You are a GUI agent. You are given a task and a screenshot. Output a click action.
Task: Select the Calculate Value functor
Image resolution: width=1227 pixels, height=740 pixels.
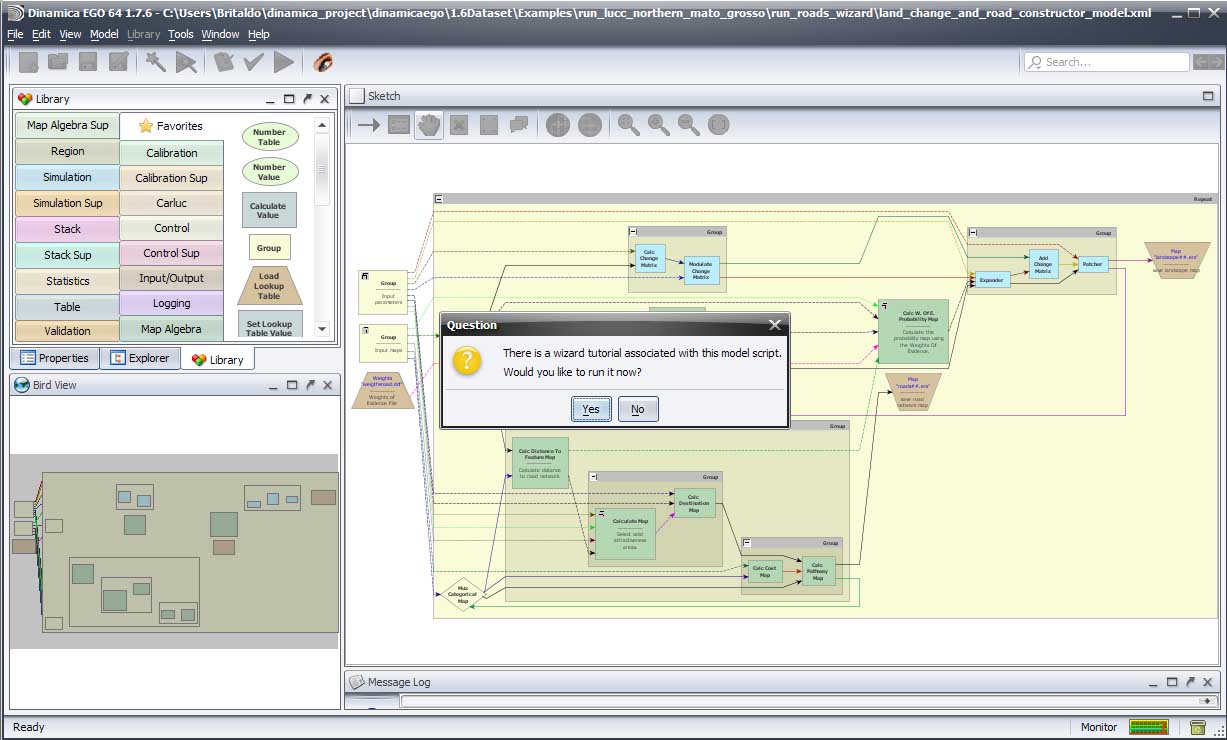268,210
